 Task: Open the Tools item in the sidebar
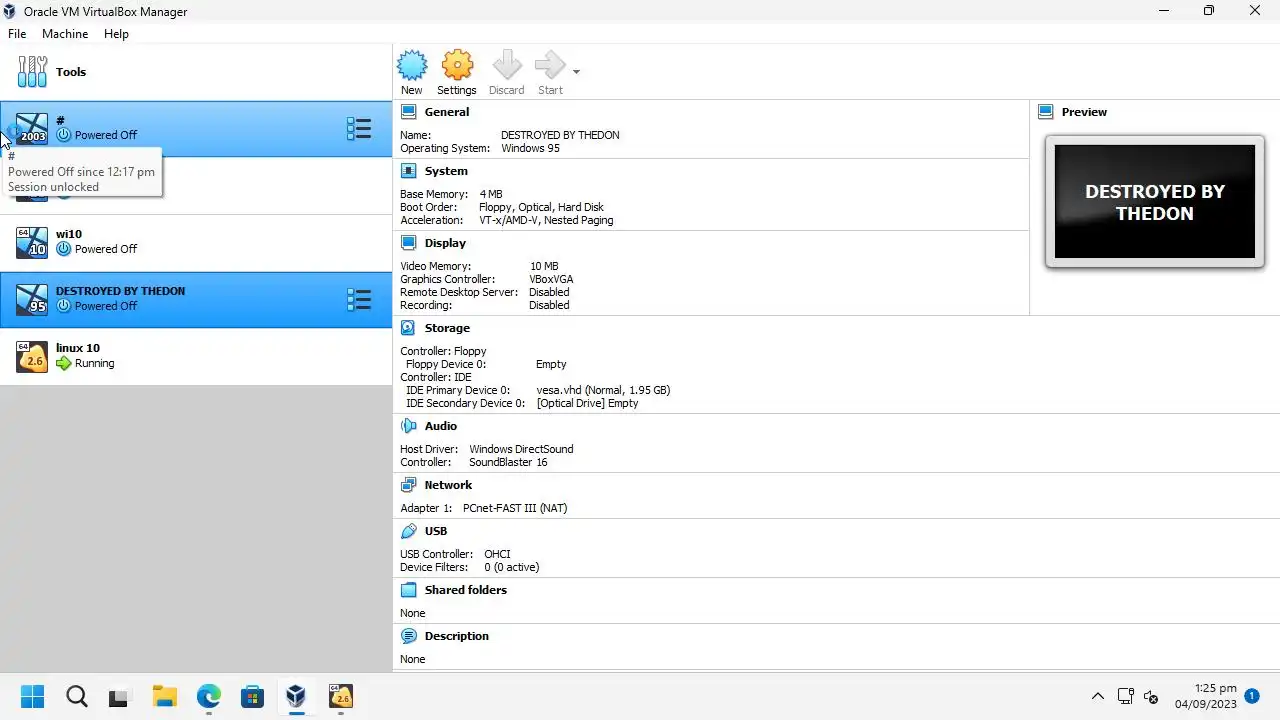196,72
